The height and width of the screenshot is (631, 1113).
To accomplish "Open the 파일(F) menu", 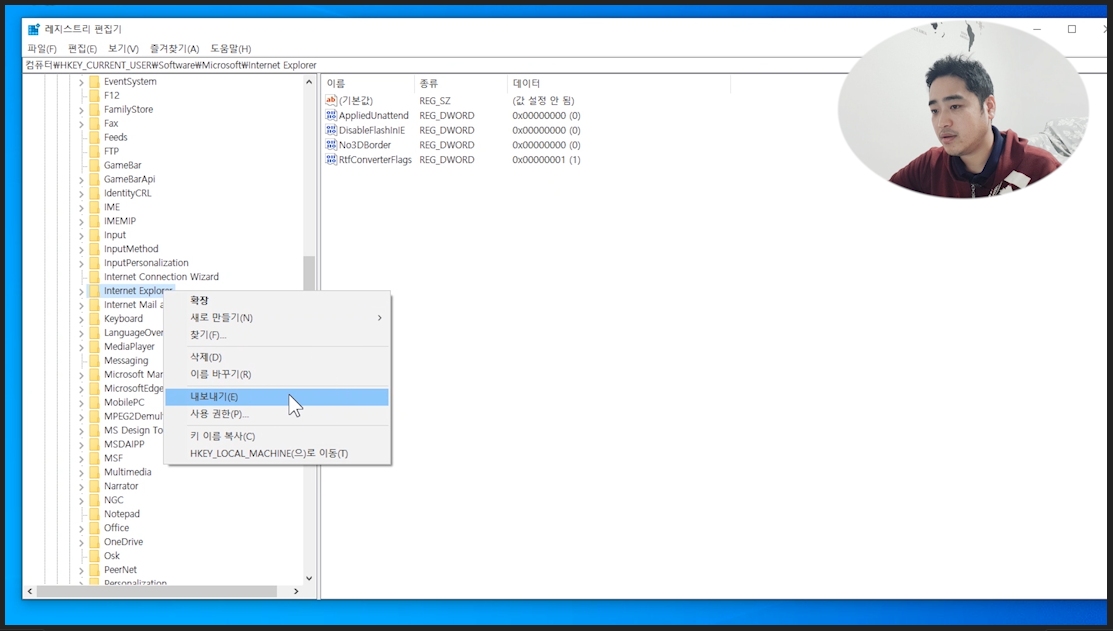I will coord(42,48).
